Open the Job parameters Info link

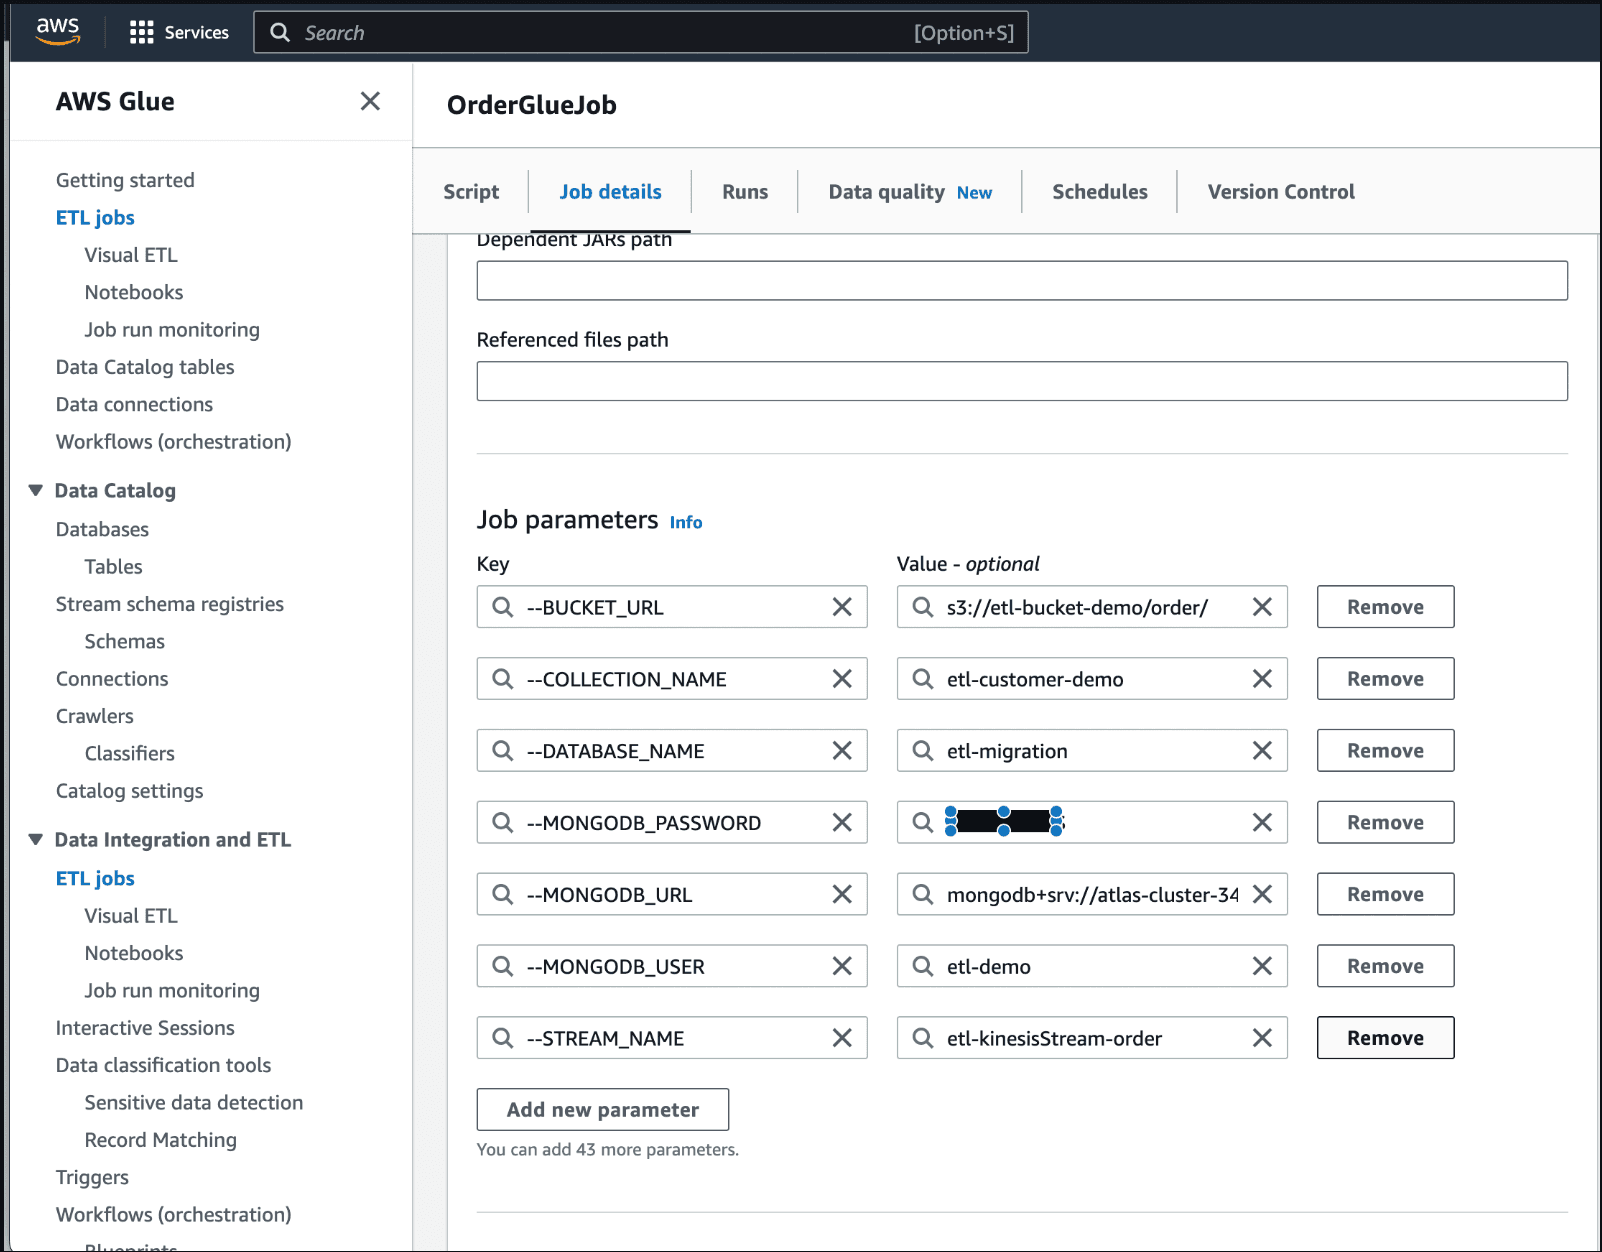[686, 522]
